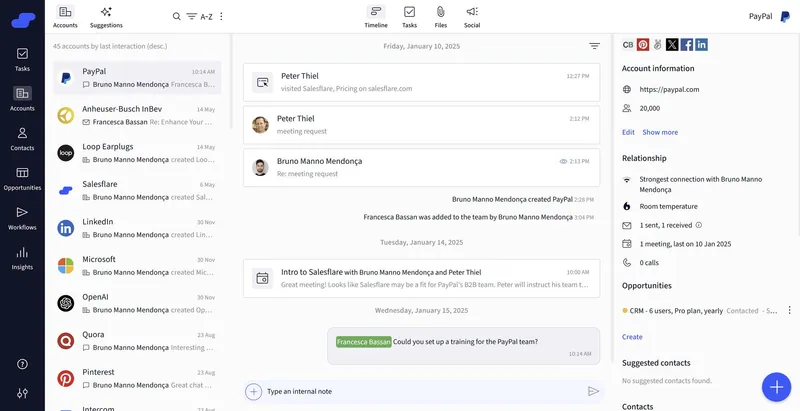Click the email opened eye icon
Screen dimensions: 800x411
[563, 161]
